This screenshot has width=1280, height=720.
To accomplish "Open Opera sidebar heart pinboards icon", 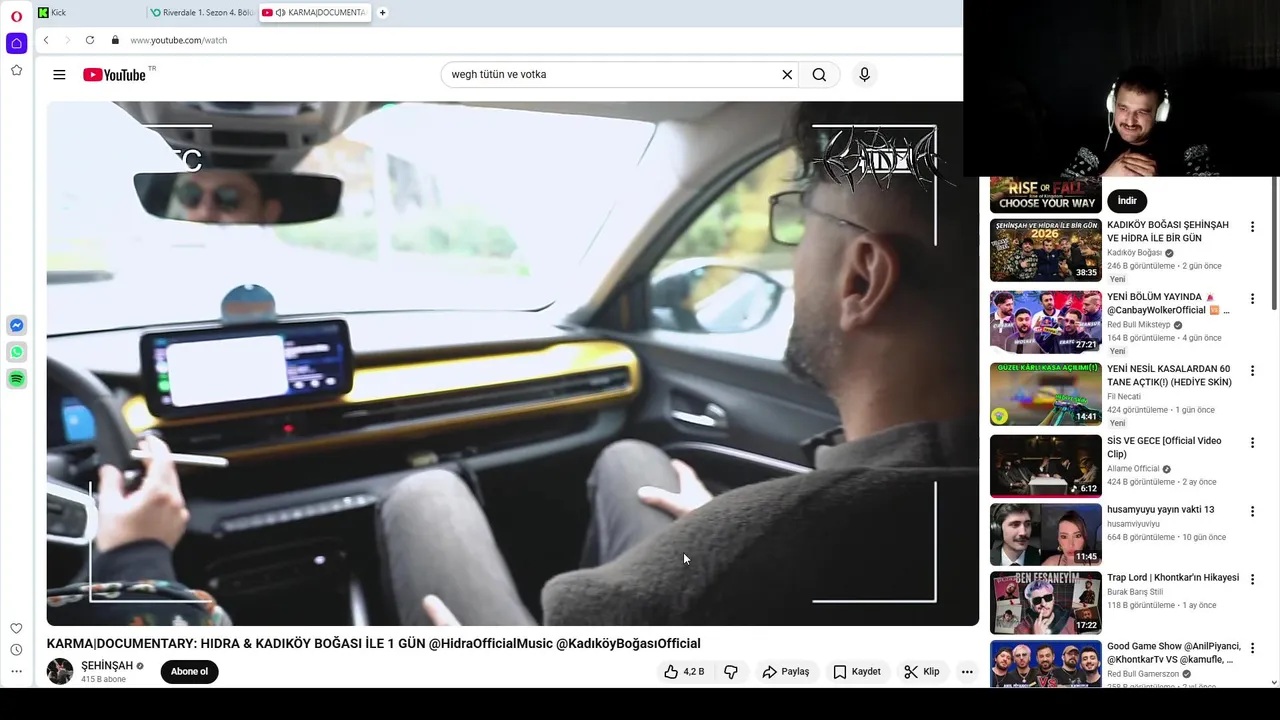I will pyautogui.click(x=16, y=628).
